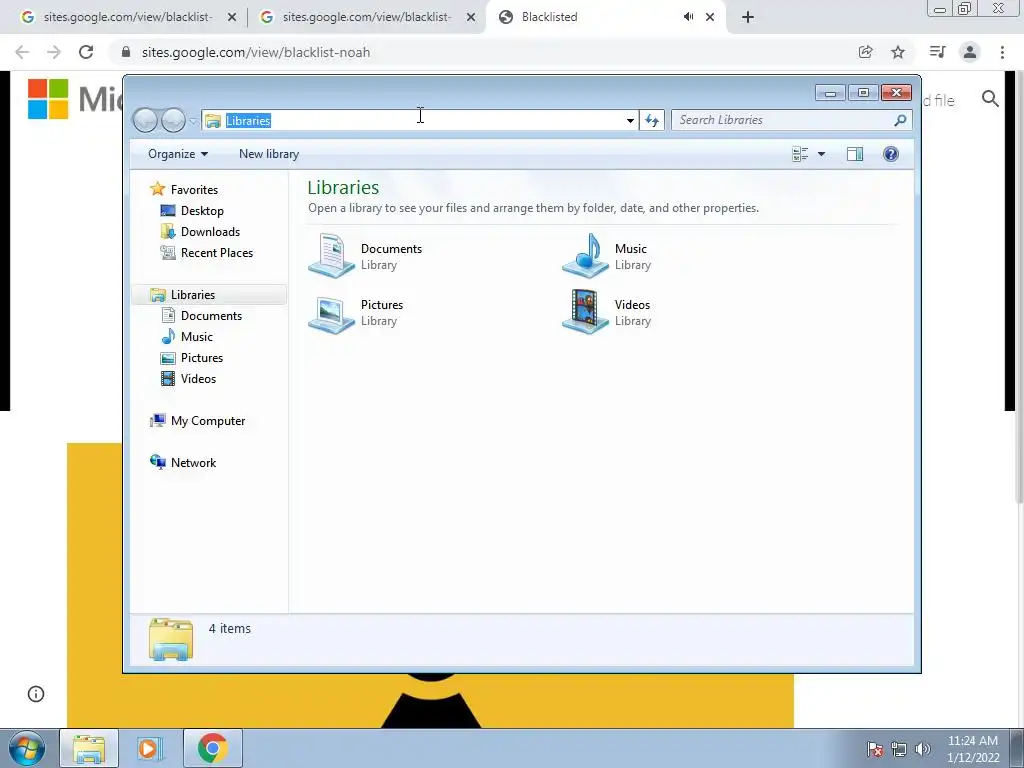Mute audio on the Blacklisted tab
Image resolution: width=1024 pixels, height=768 pixels.
688,17
